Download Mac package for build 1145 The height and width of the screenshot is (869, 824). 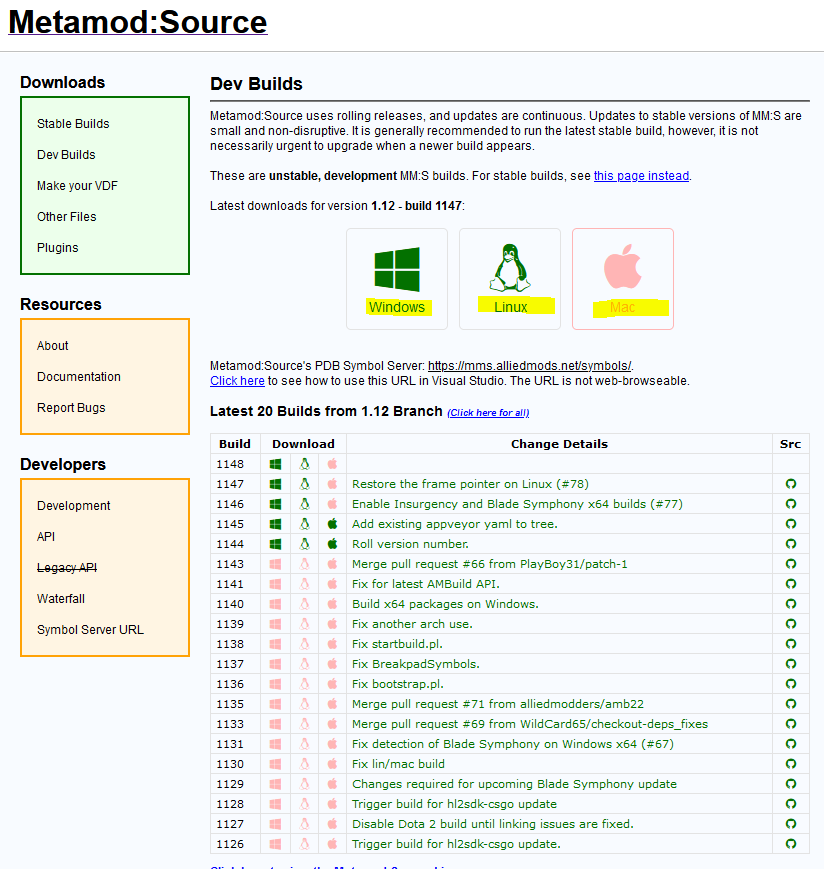pyautogui.click(x=332, y=524)
